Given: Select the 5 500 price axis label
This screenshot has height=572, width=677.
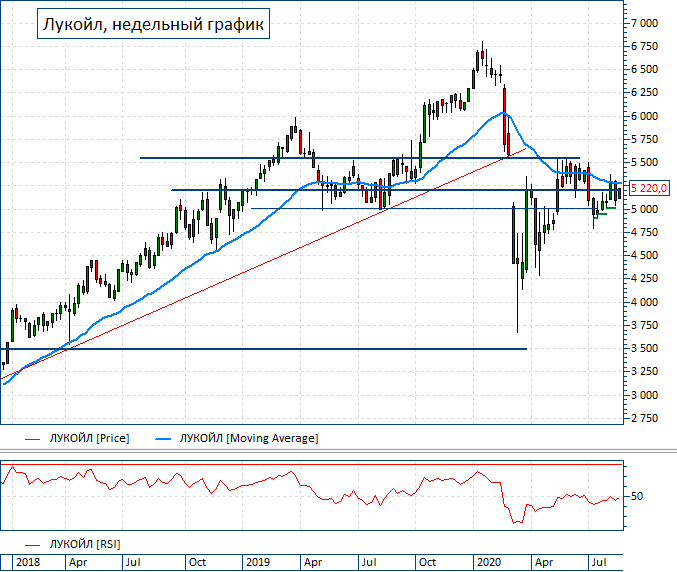Looking at the screenshot, I should tap(645, 162).
